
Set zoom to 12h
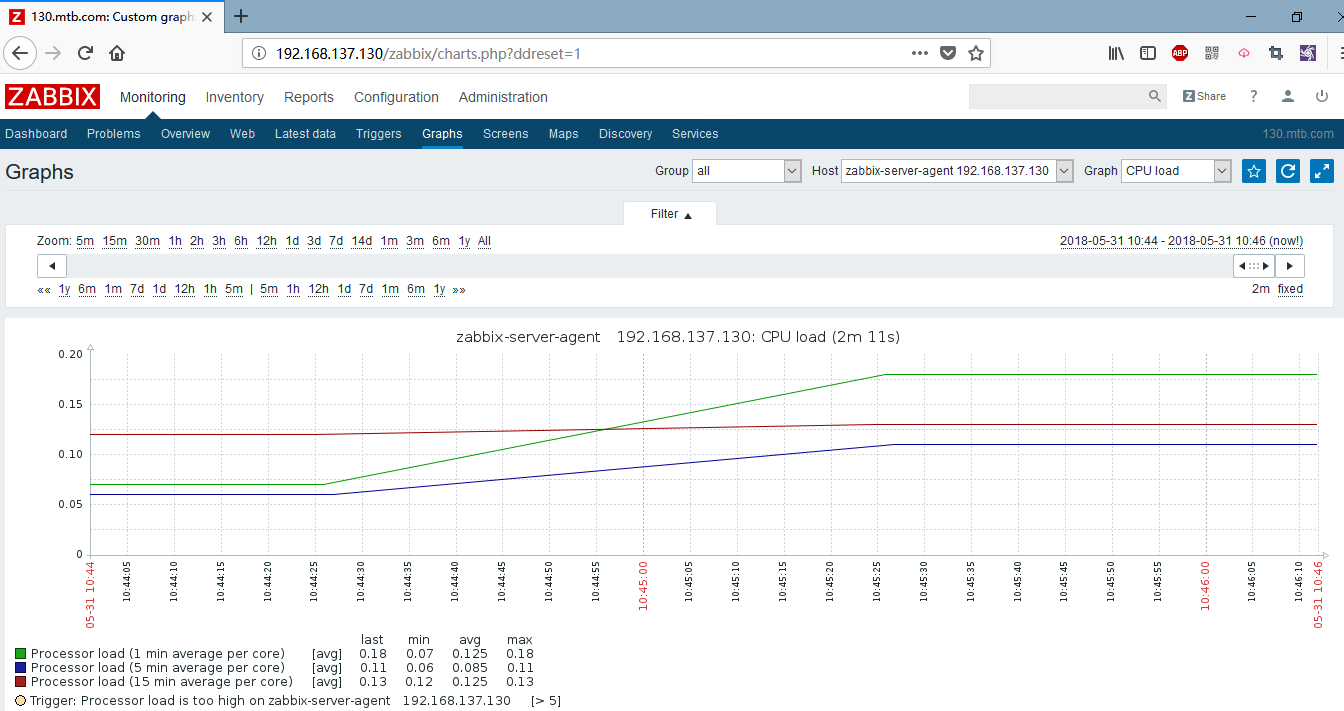(266, 241)
